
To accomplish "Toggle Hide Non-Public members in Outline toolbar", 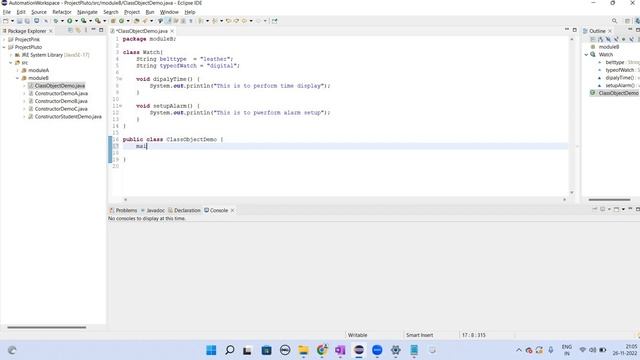I will pyautogui.click(x=623, y=39).
